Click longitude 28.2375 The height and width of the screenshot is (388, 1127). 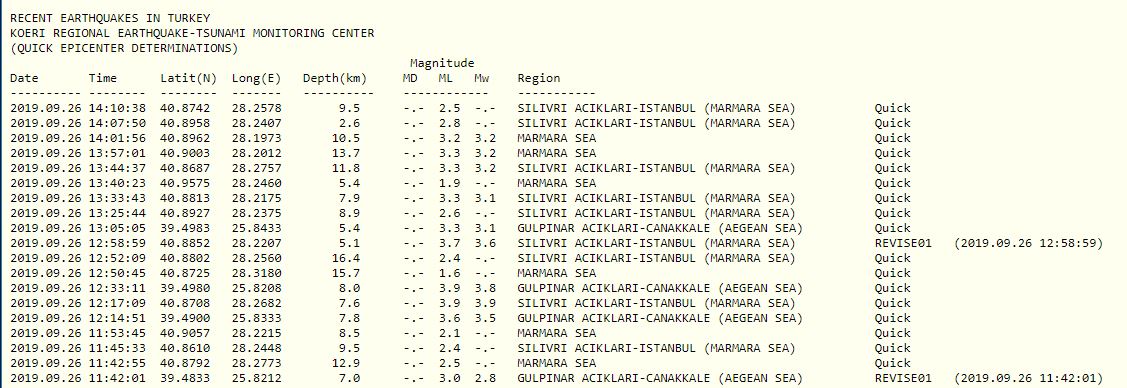pyautogui.click(x=256, y=213)
